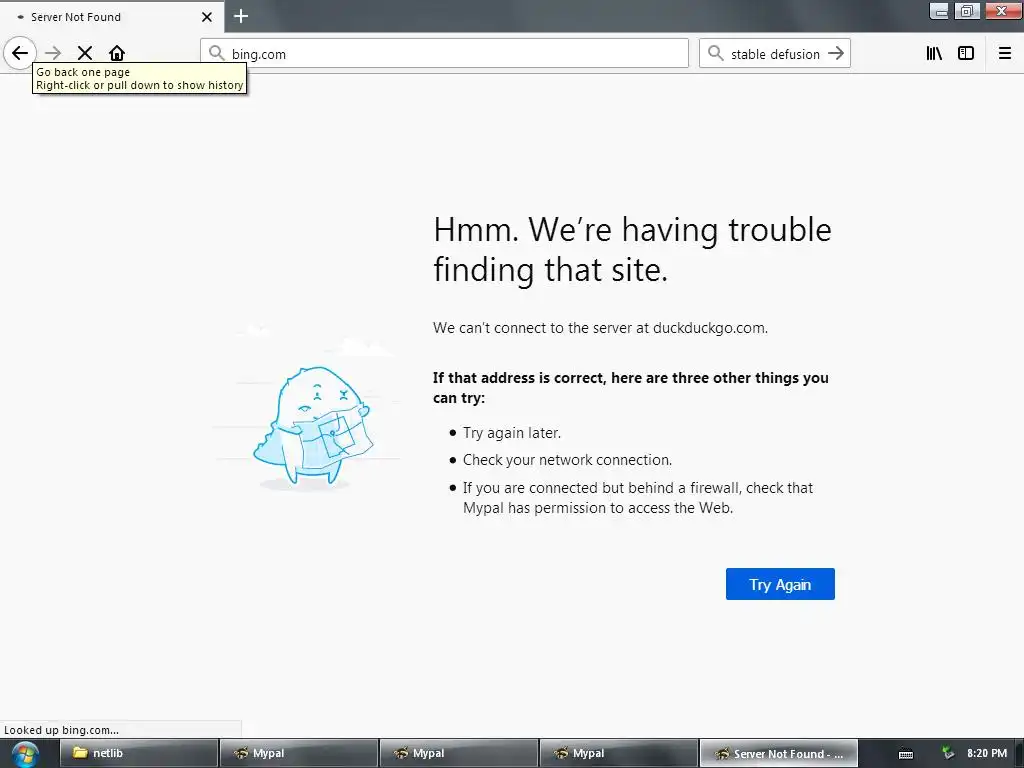Click the 8:20 PM clock
Screen dimensions: 1024x768
pos(987,753)
